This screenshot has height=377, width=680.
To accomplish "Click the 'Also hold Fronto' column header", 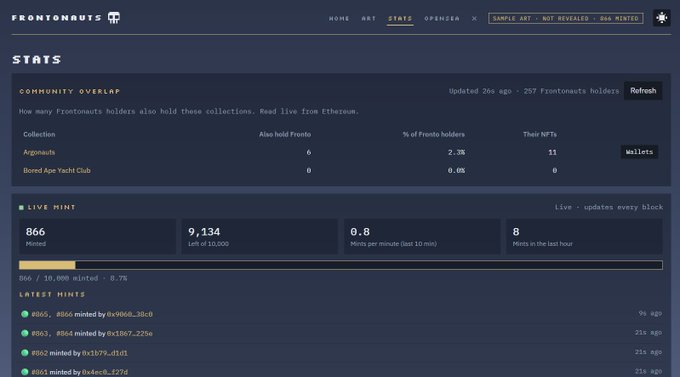I will pos(285,134).
